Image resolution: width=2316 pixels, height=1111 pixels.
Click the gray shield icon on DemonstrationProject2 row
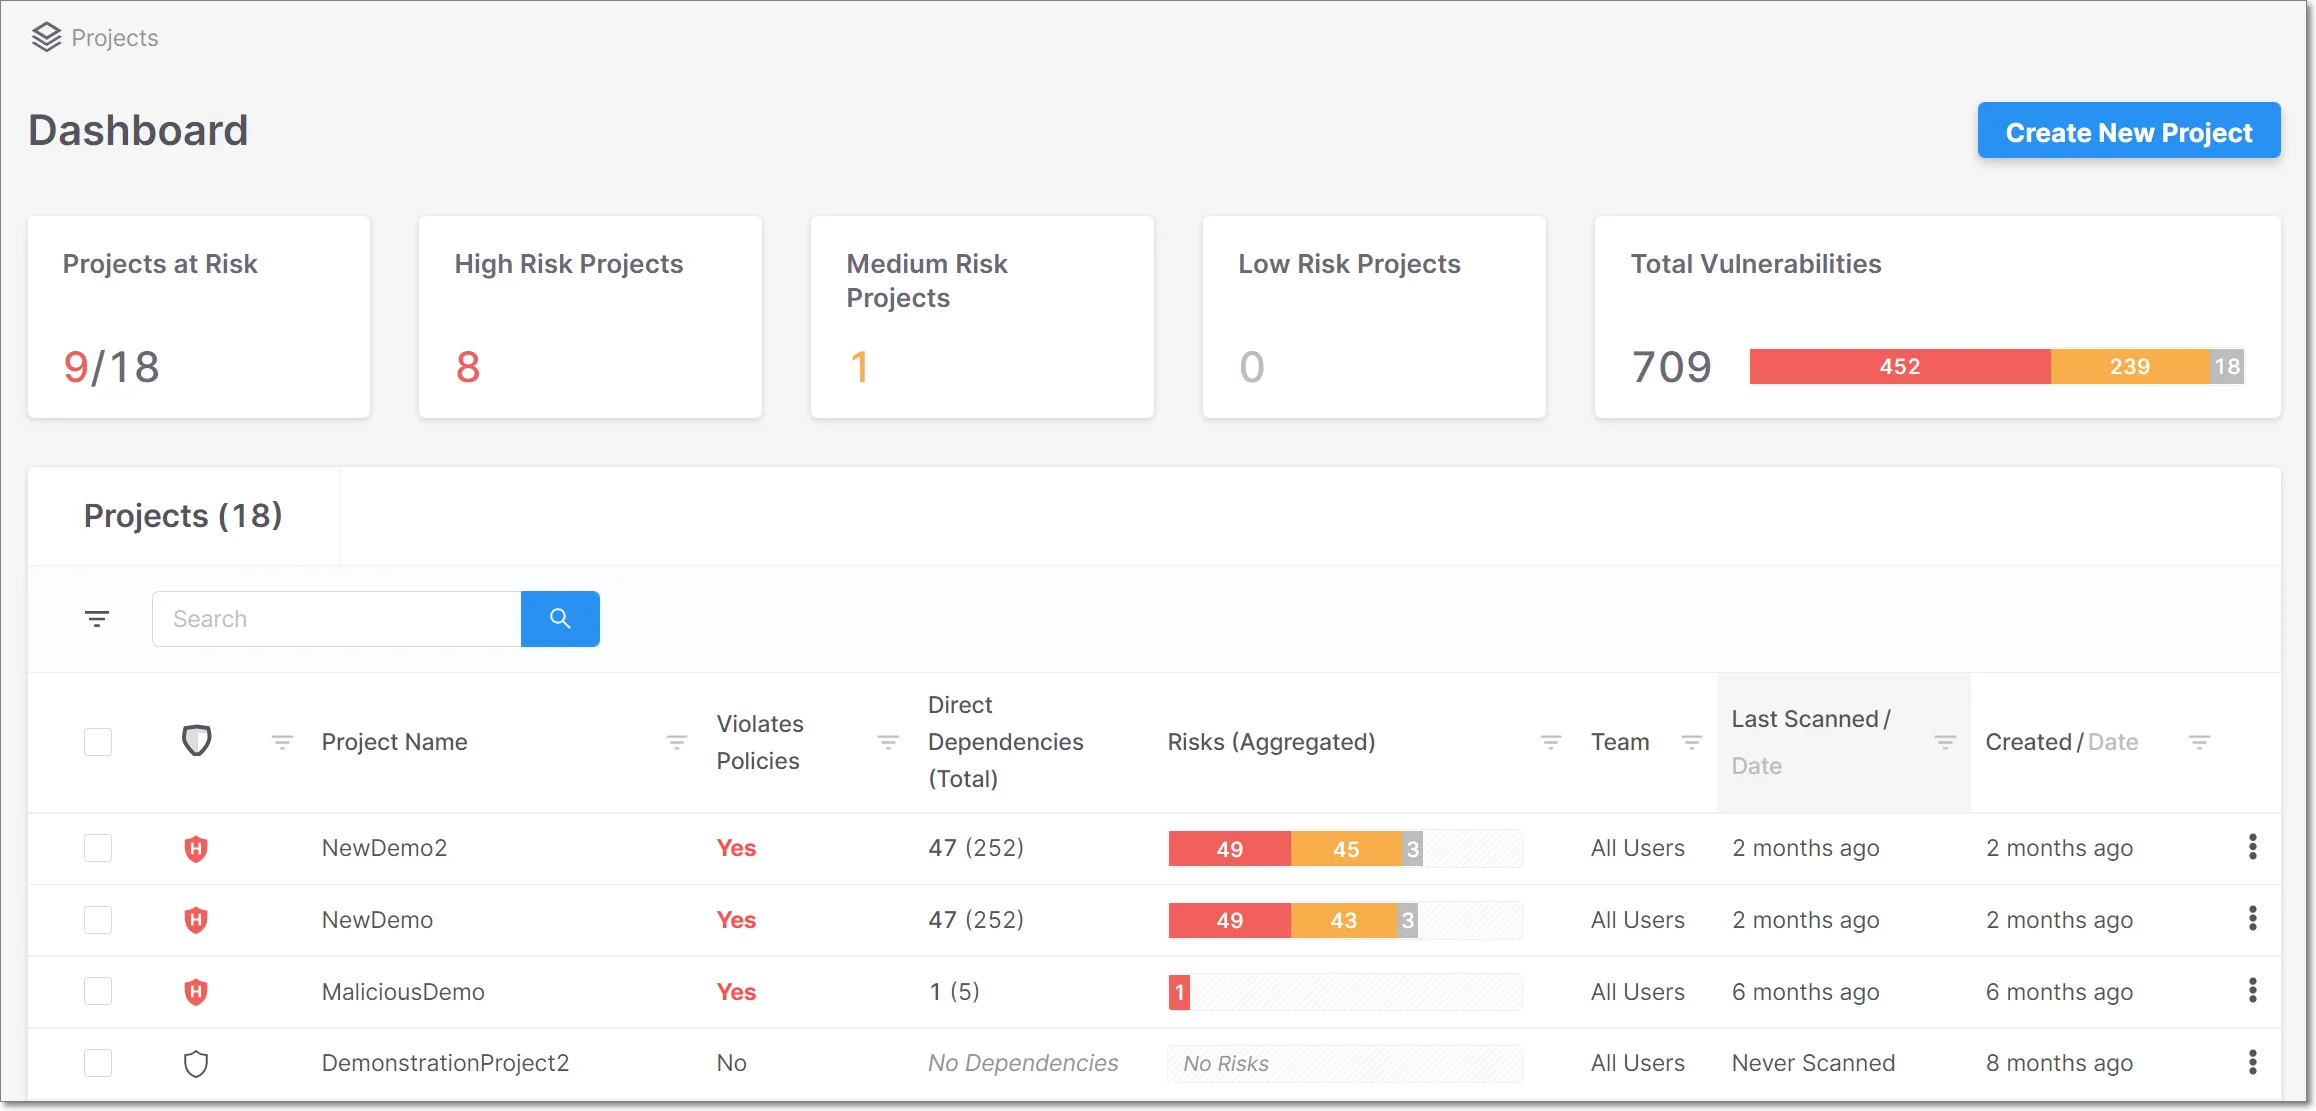(196, 1063)
